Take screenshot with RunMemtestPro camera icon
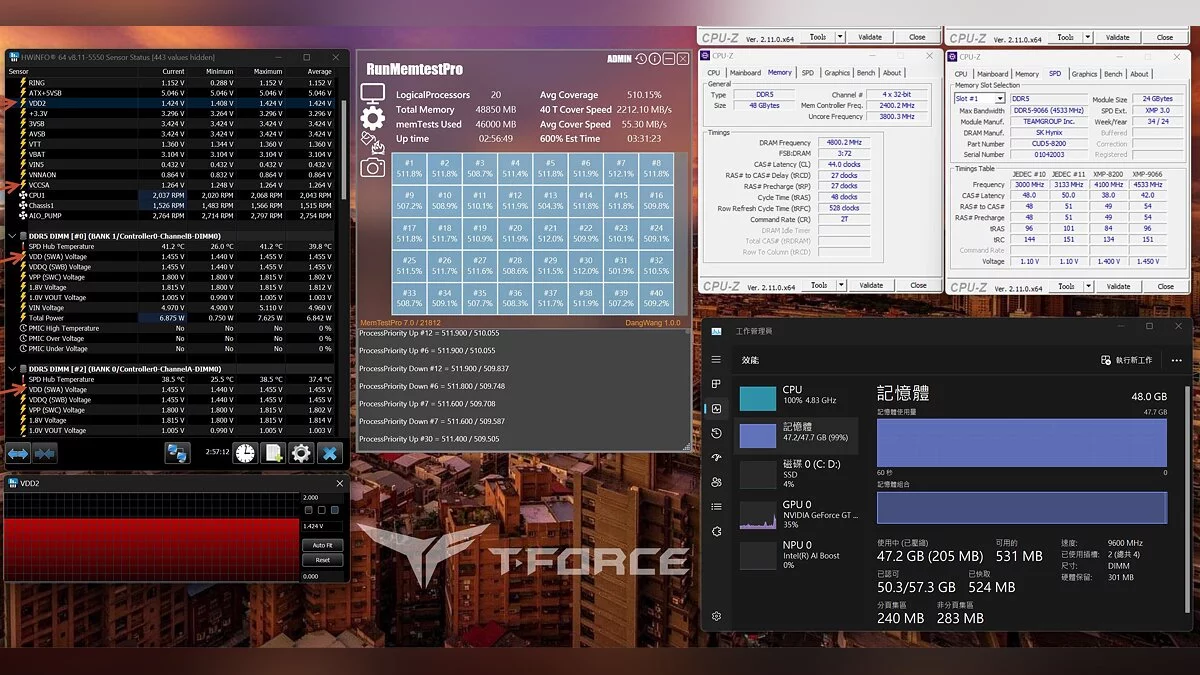 373,167
